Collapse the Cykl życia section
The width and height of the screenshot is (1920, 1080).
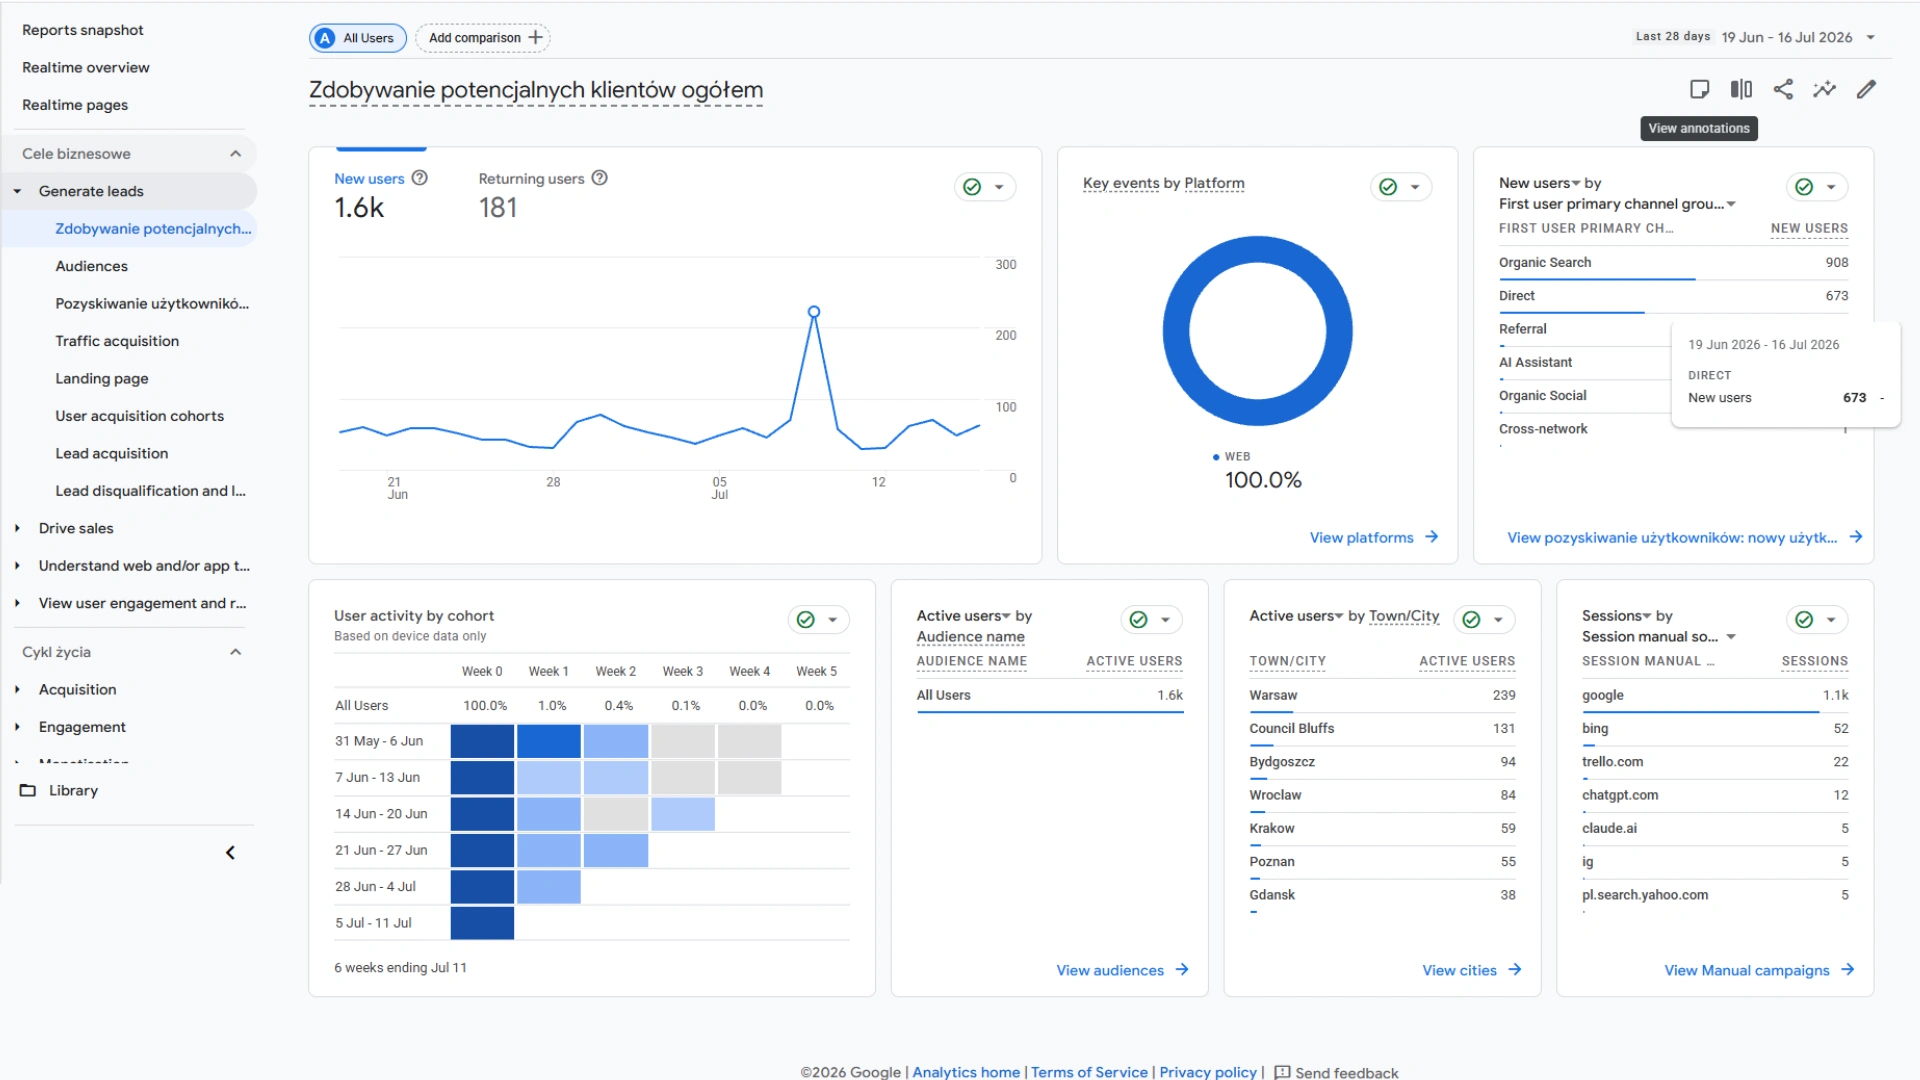pyautogui.click(x=236, y=652)
